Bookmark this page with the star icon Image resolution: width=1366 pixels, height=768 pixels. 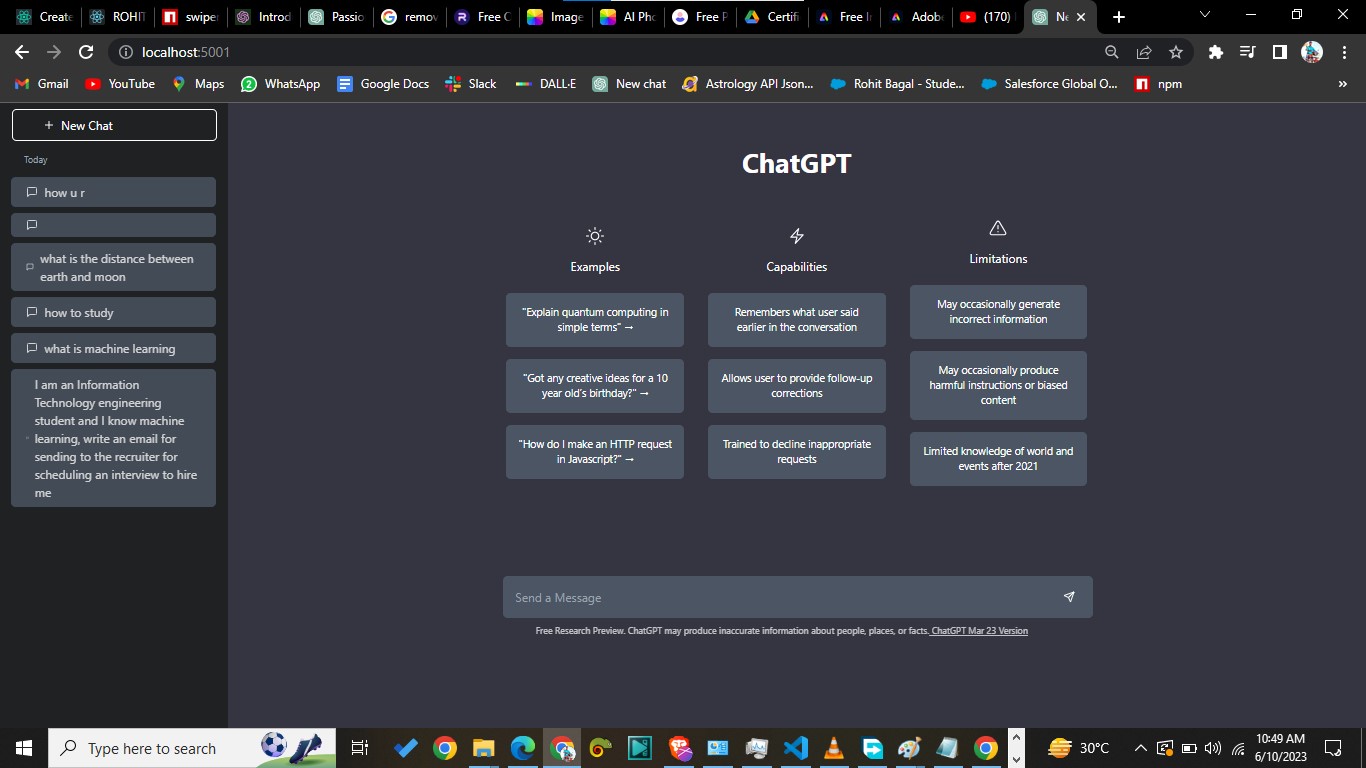click(1176, 52)
